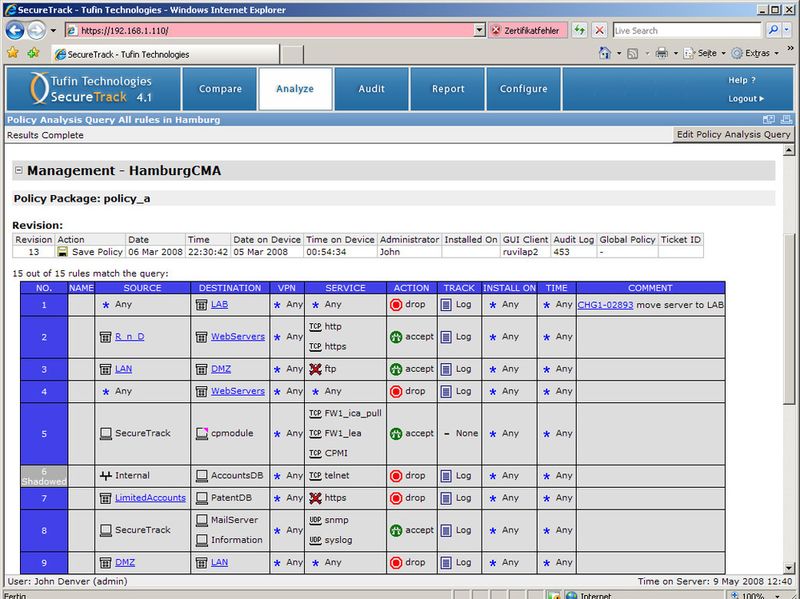800x599 pixels.
Task: Click Edit Policy Analysis Query button
Action: click(733, 135)
